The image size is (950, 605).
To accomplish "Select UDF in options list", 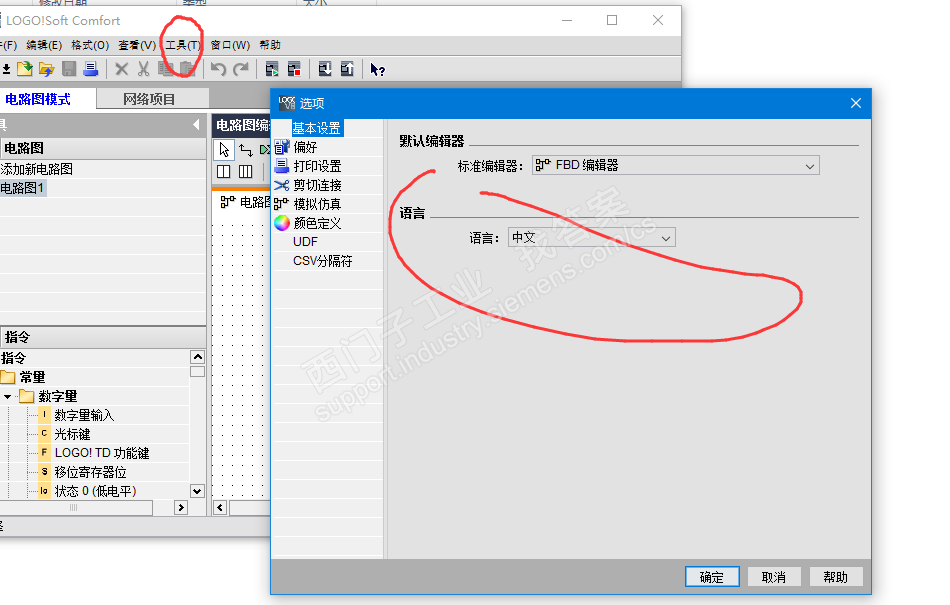I will 305,242.
